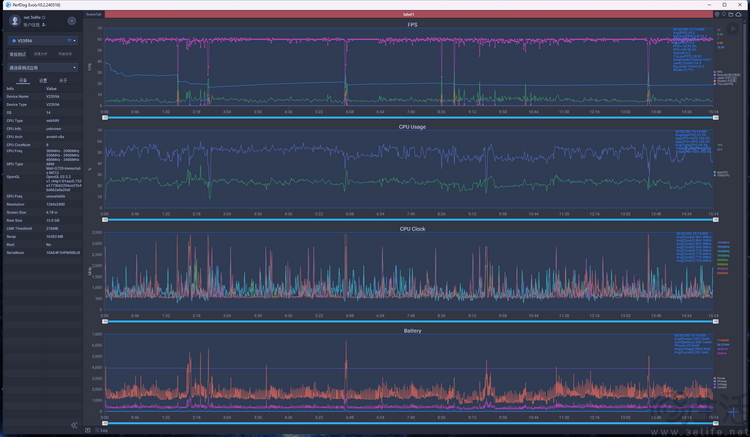
Task: Click the CPU Arch value arm64-v8a
Action: pos(55,137)
